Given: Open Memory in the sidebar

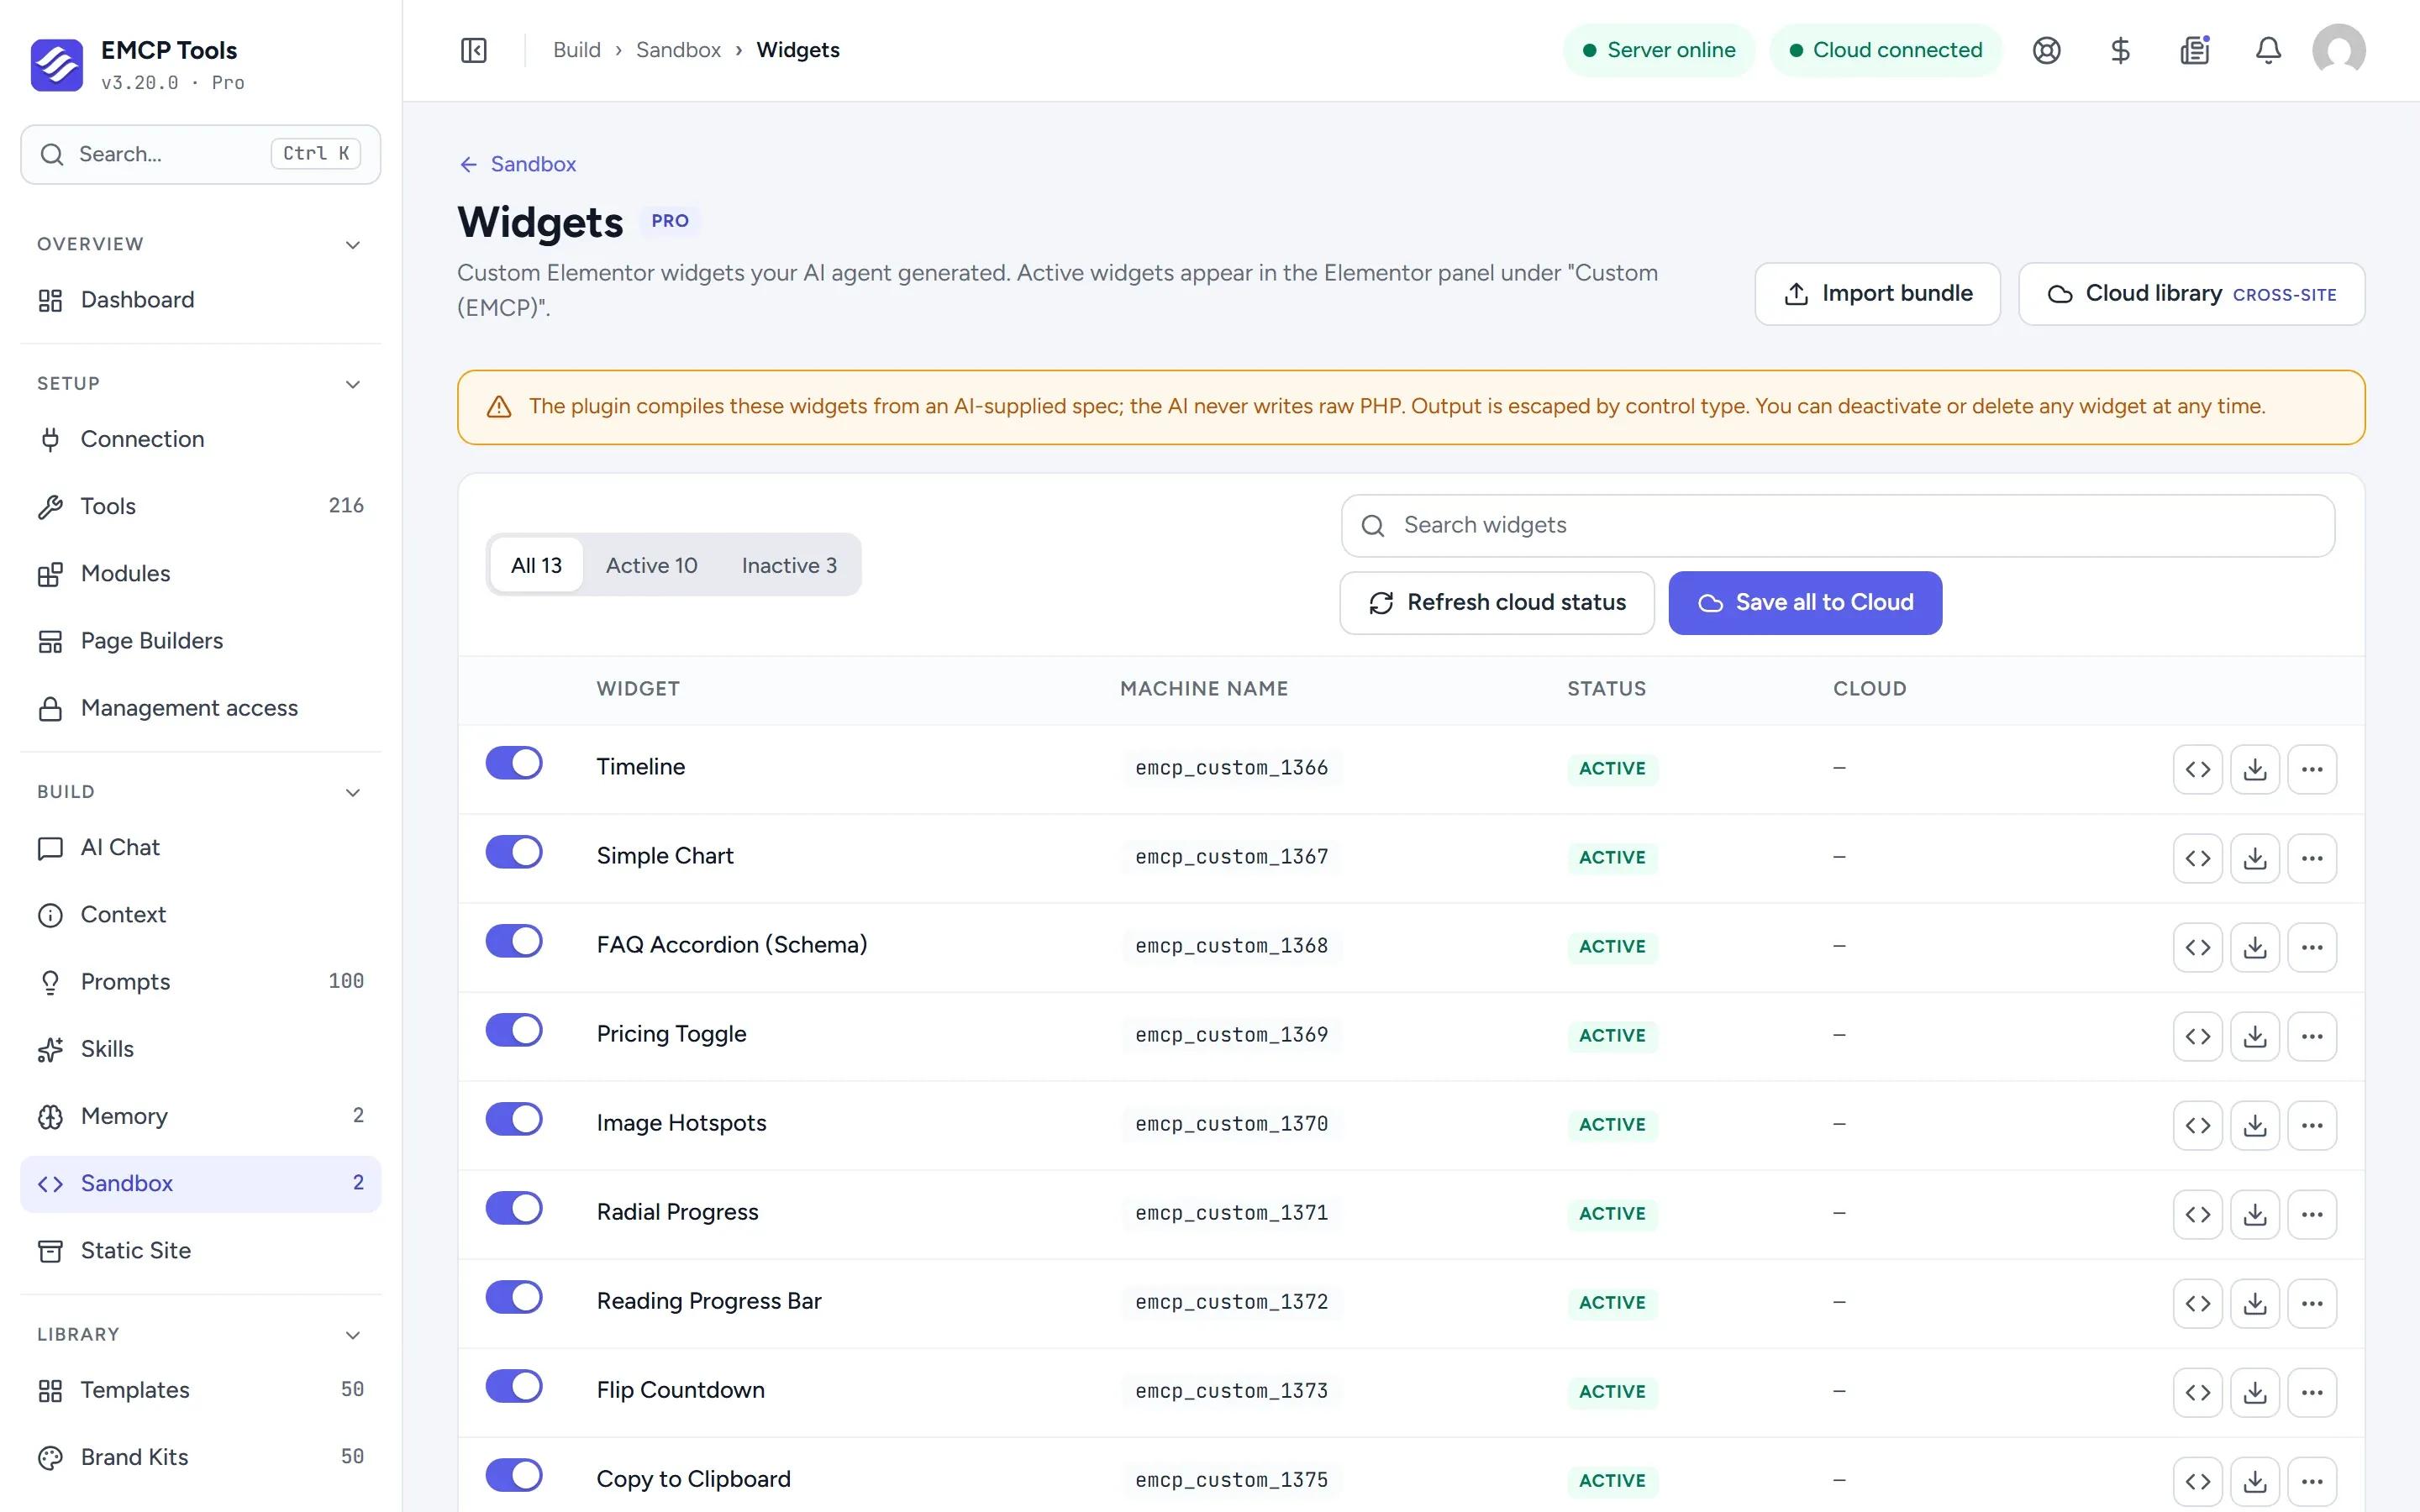Looking at the screenshot, I should (200, 1116).
